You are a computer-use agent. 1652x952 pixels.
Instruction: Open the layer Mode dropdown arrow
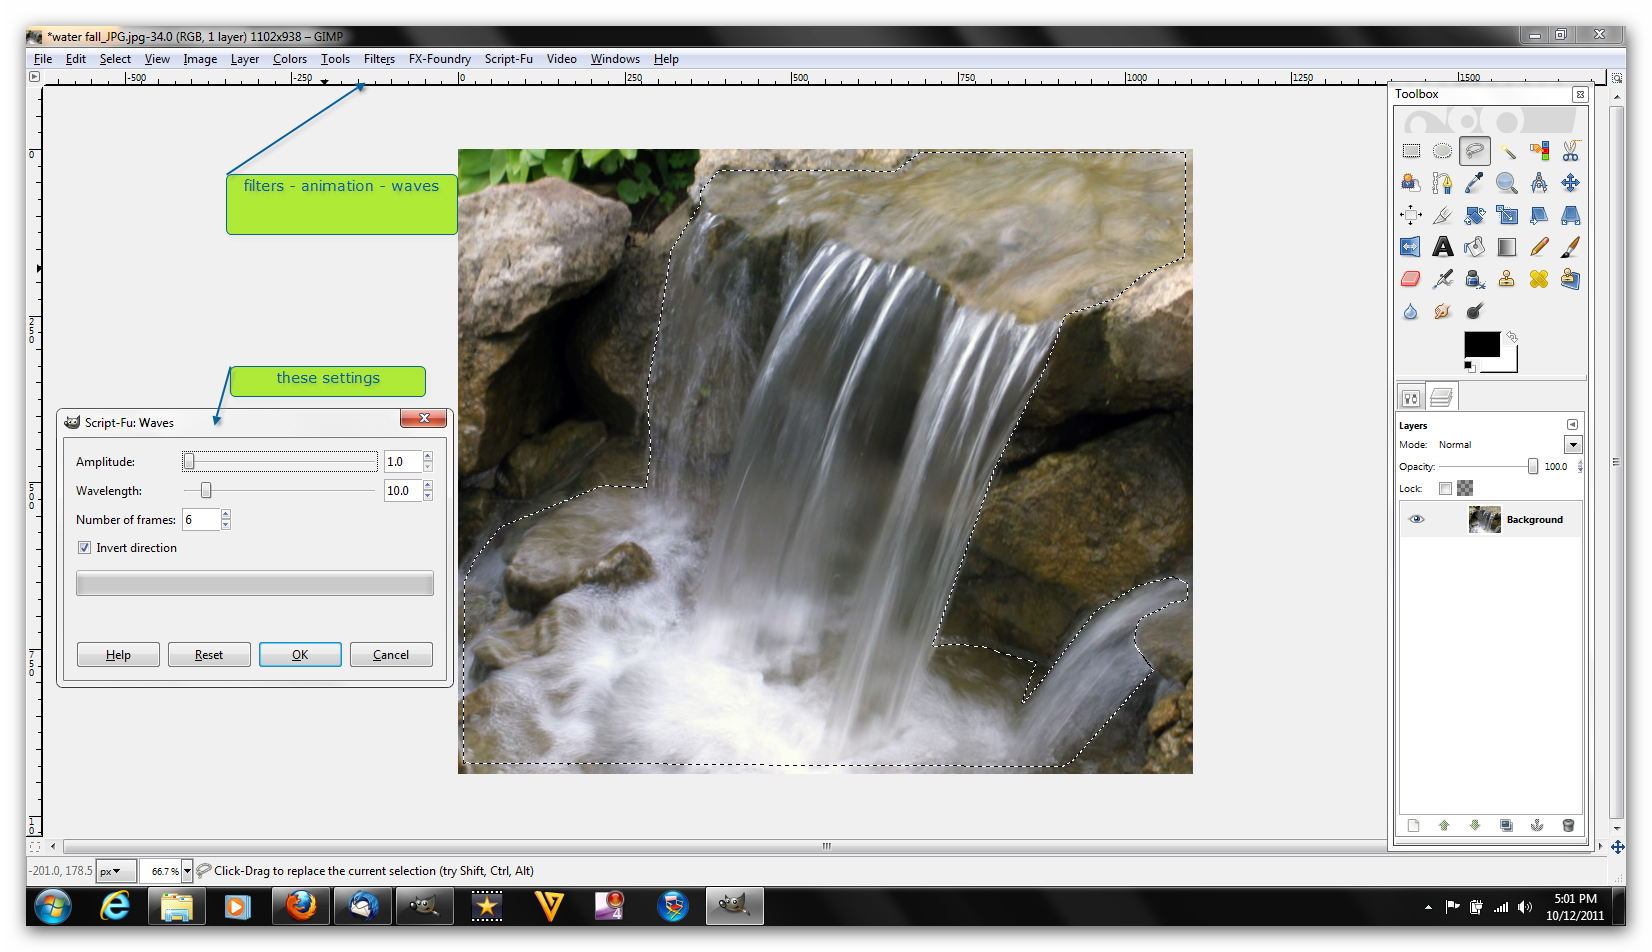click(x=1573, y=445)
